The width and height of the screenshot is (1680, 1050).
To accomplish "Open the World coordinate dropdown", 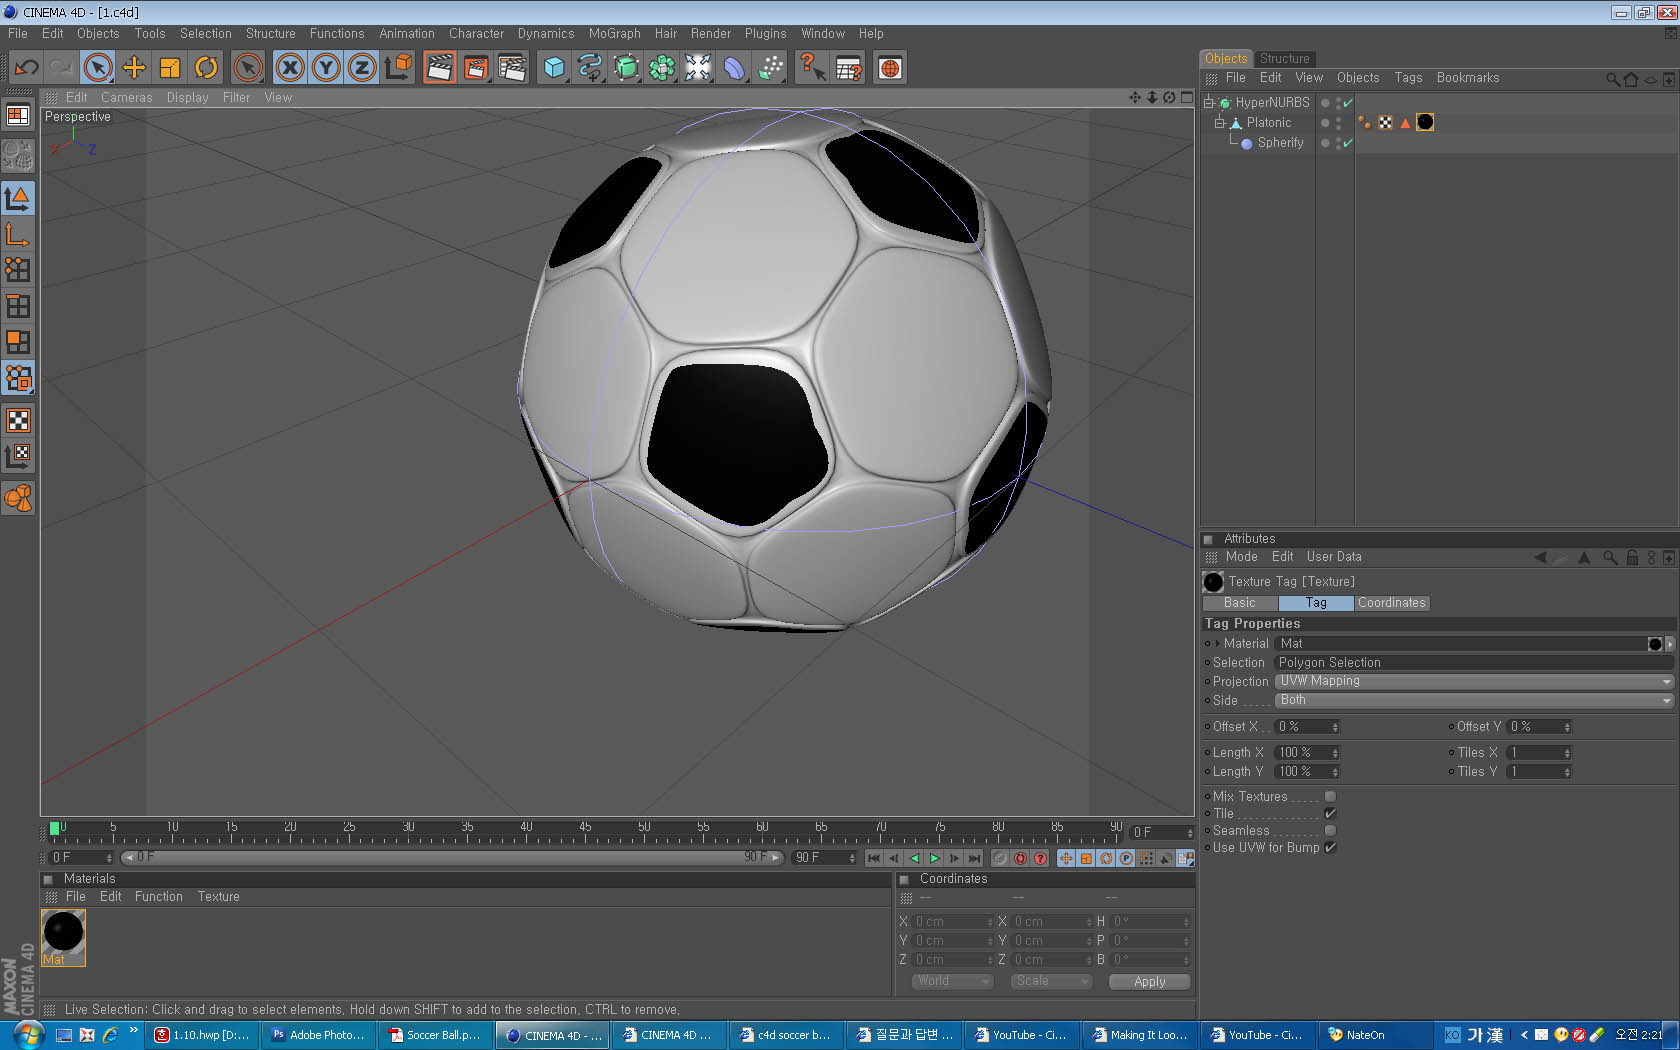I will [952, 982].
